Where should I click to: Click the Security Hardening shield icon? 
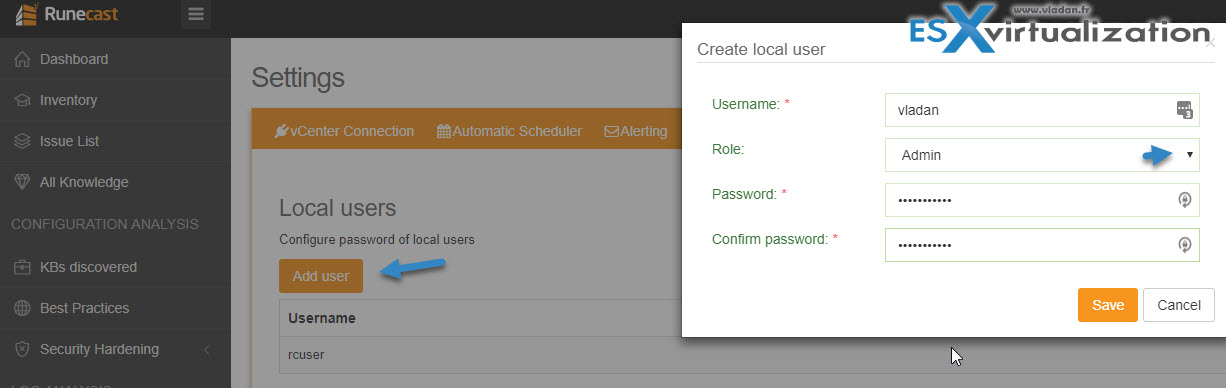coord(22,349)
